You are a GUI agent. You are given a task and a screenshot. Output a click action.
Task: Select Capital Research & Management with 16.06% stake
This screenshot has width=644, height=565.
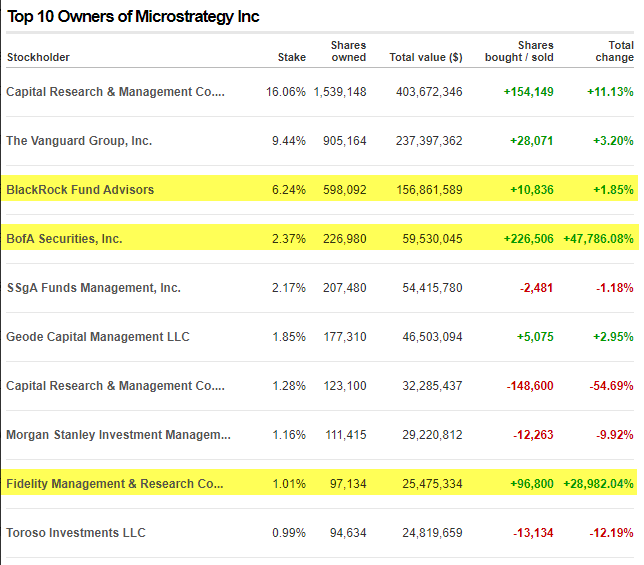(115, 92)
